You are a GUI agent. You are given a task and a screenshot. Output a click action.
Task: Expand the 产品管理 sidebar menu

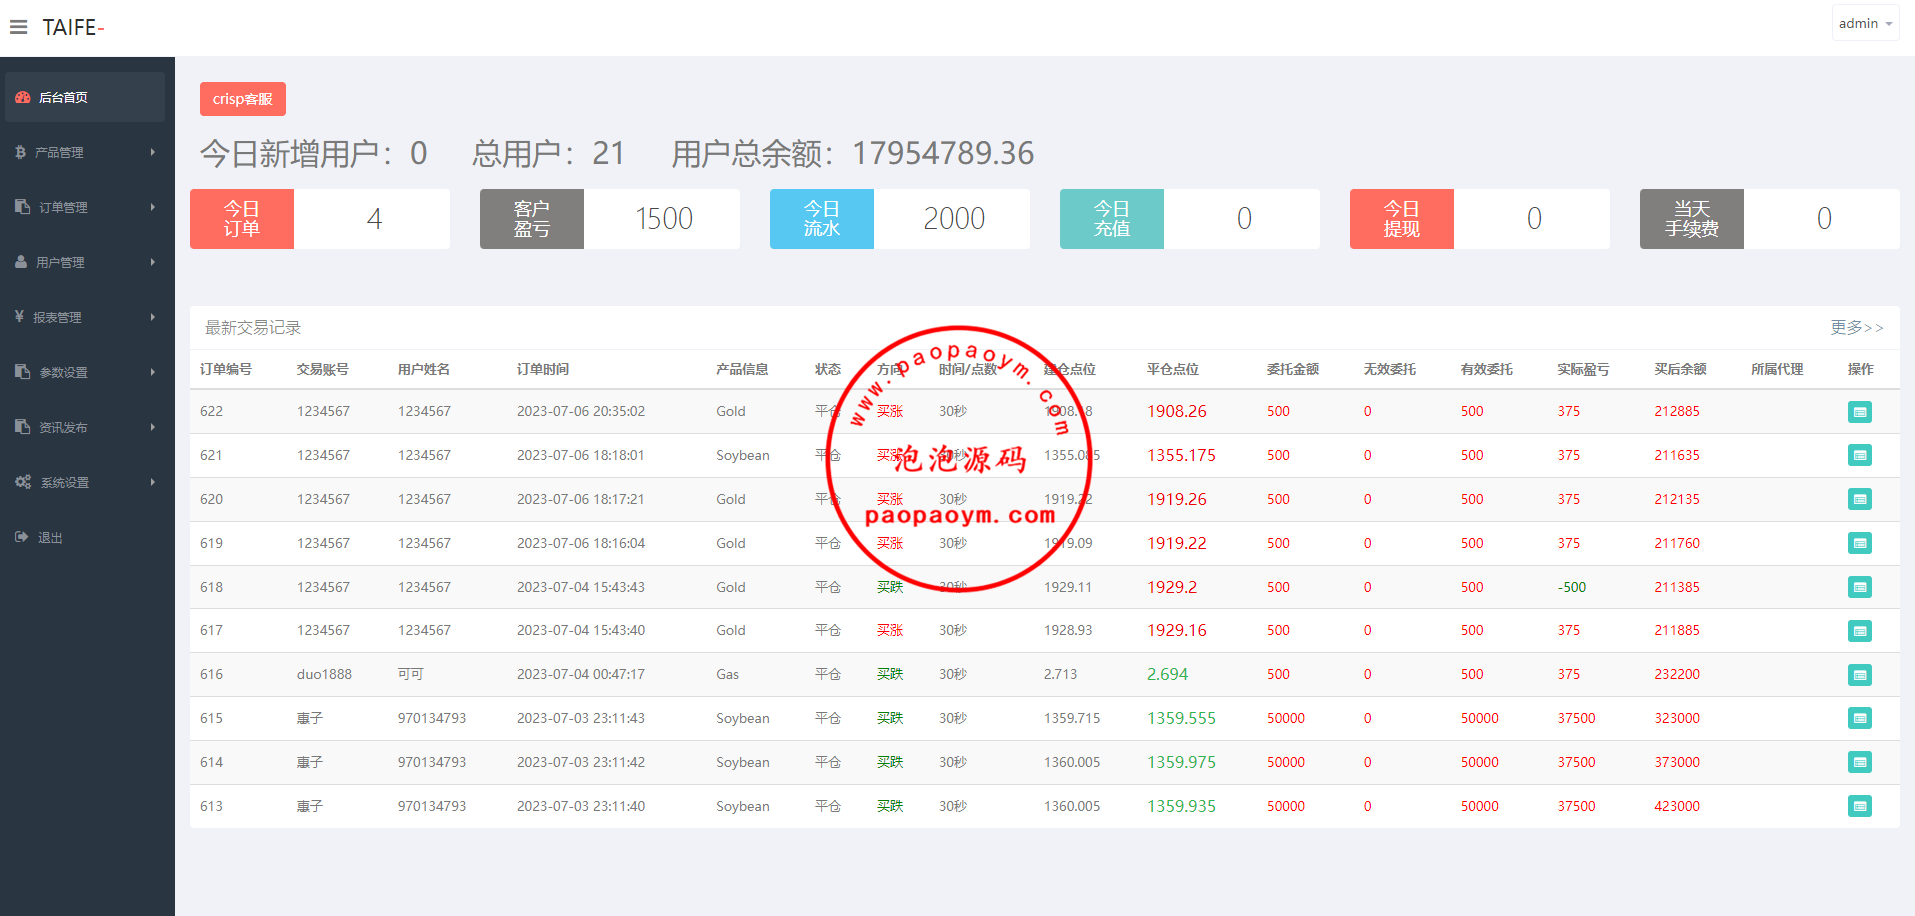[86, 152]
